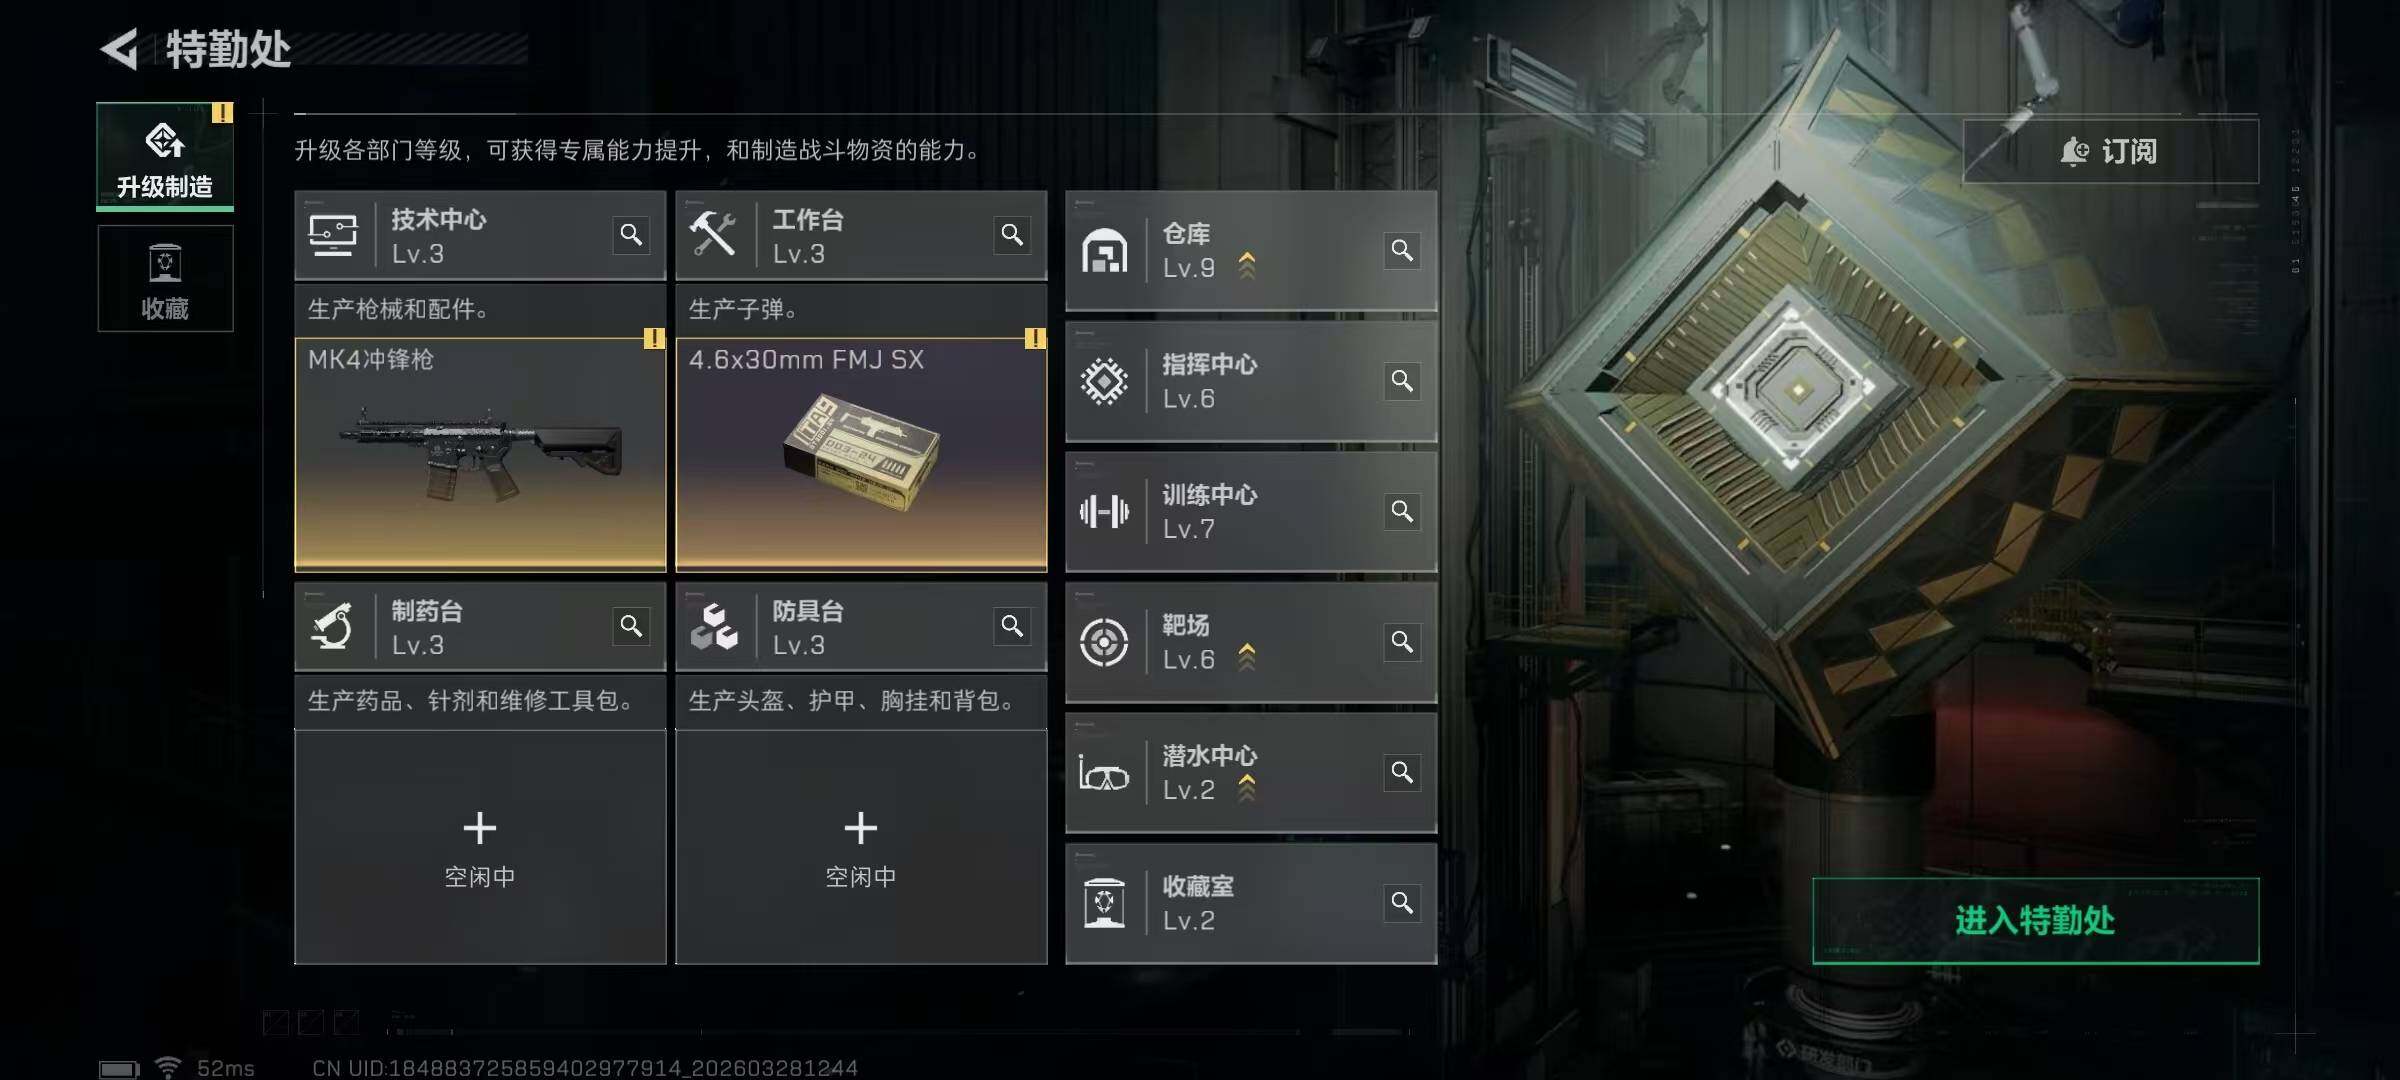Open 潜水中心 info magnifier icon
Image resolution: width=2400 pixels, height=1080 pixels.
coord(1402,773)
